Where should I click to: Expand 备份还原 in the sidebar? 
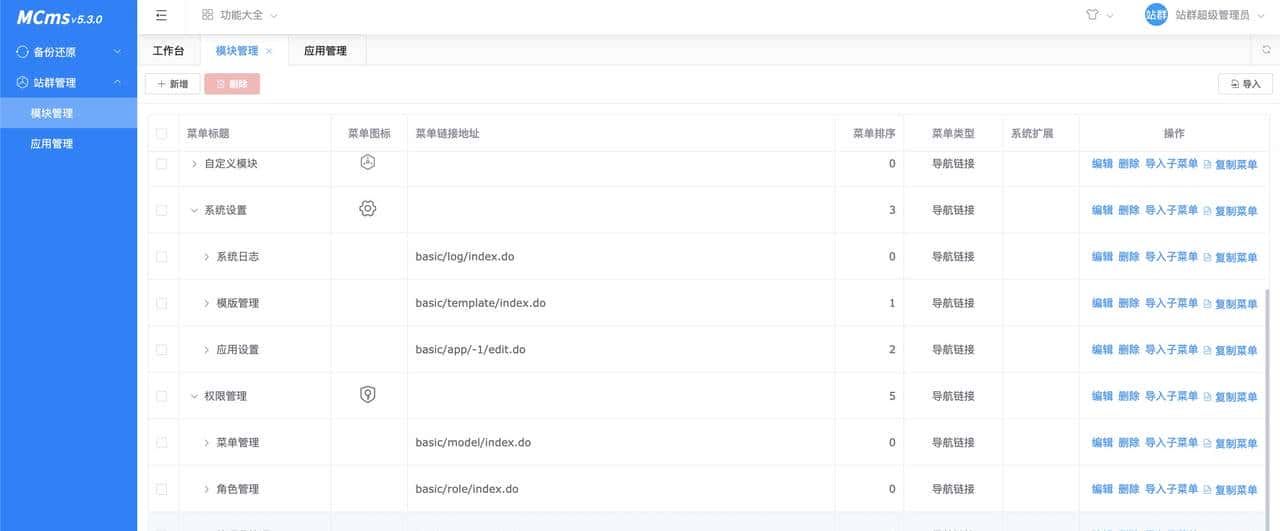pyautogui.click(x=68, y=51)
